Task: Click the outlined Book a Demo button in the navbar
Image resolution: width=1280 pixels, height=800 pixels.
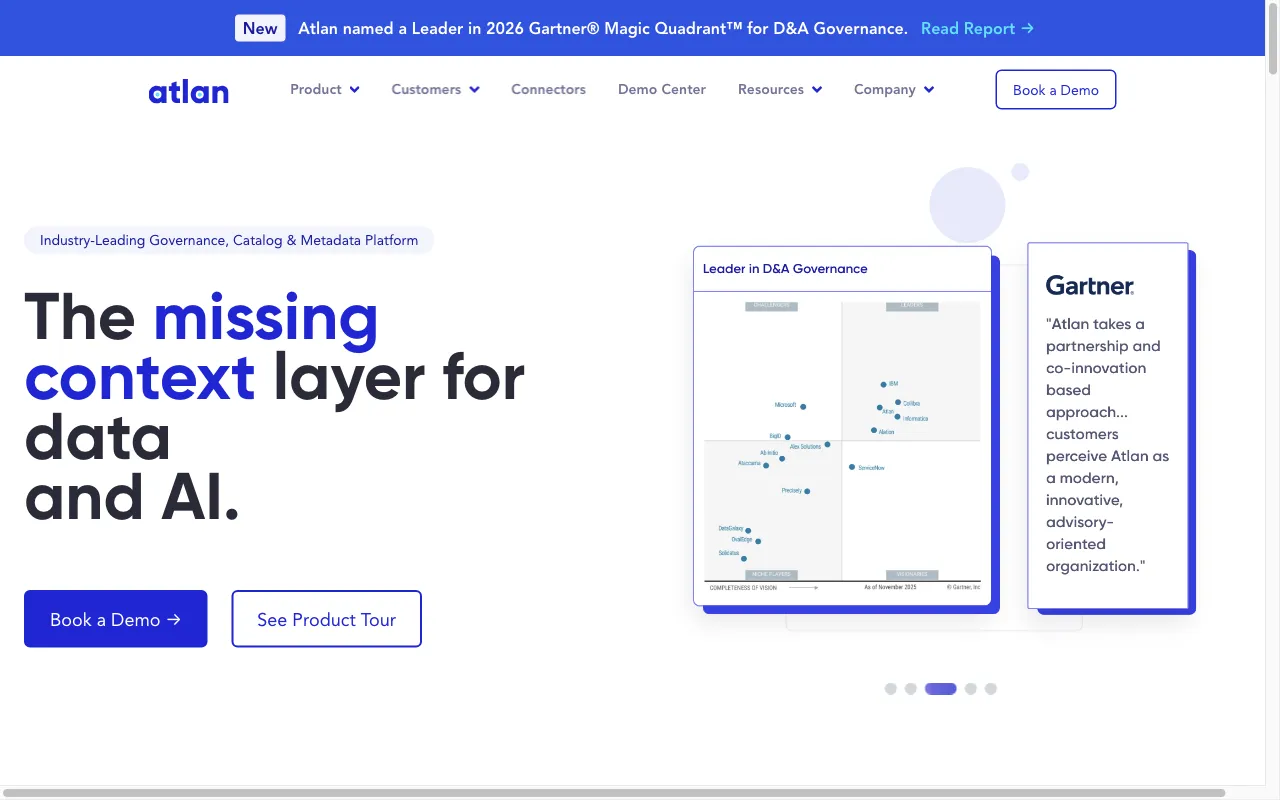Action: (1056, 90)
